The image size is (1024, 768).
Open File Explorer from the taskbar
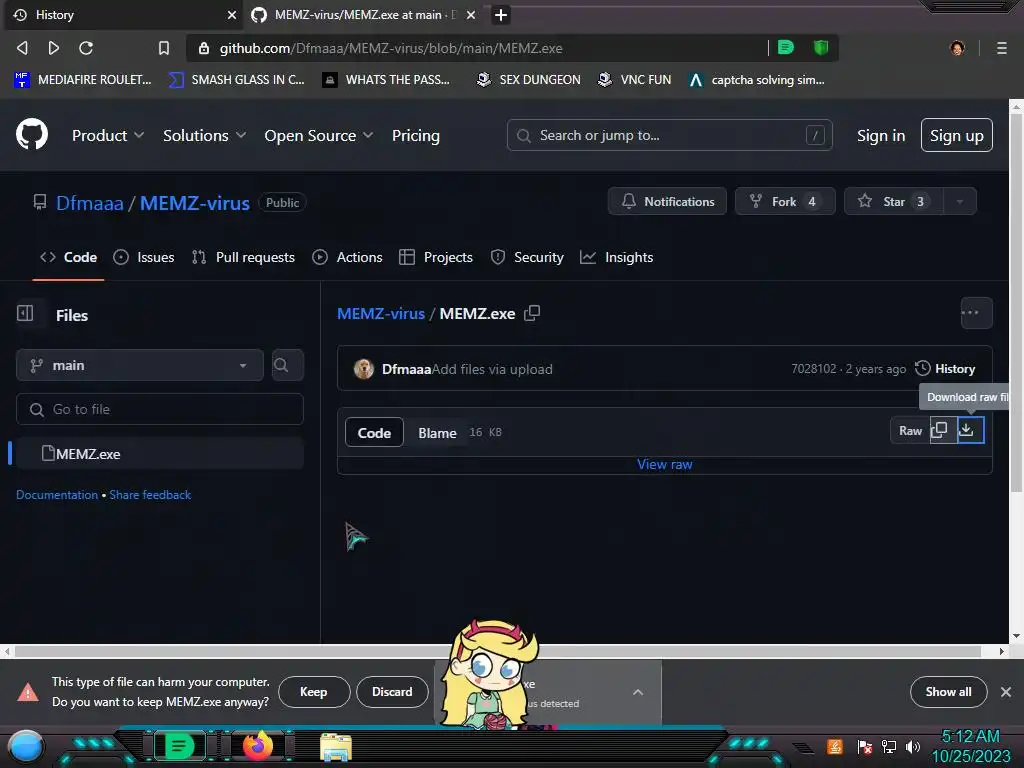coord(336,747)
